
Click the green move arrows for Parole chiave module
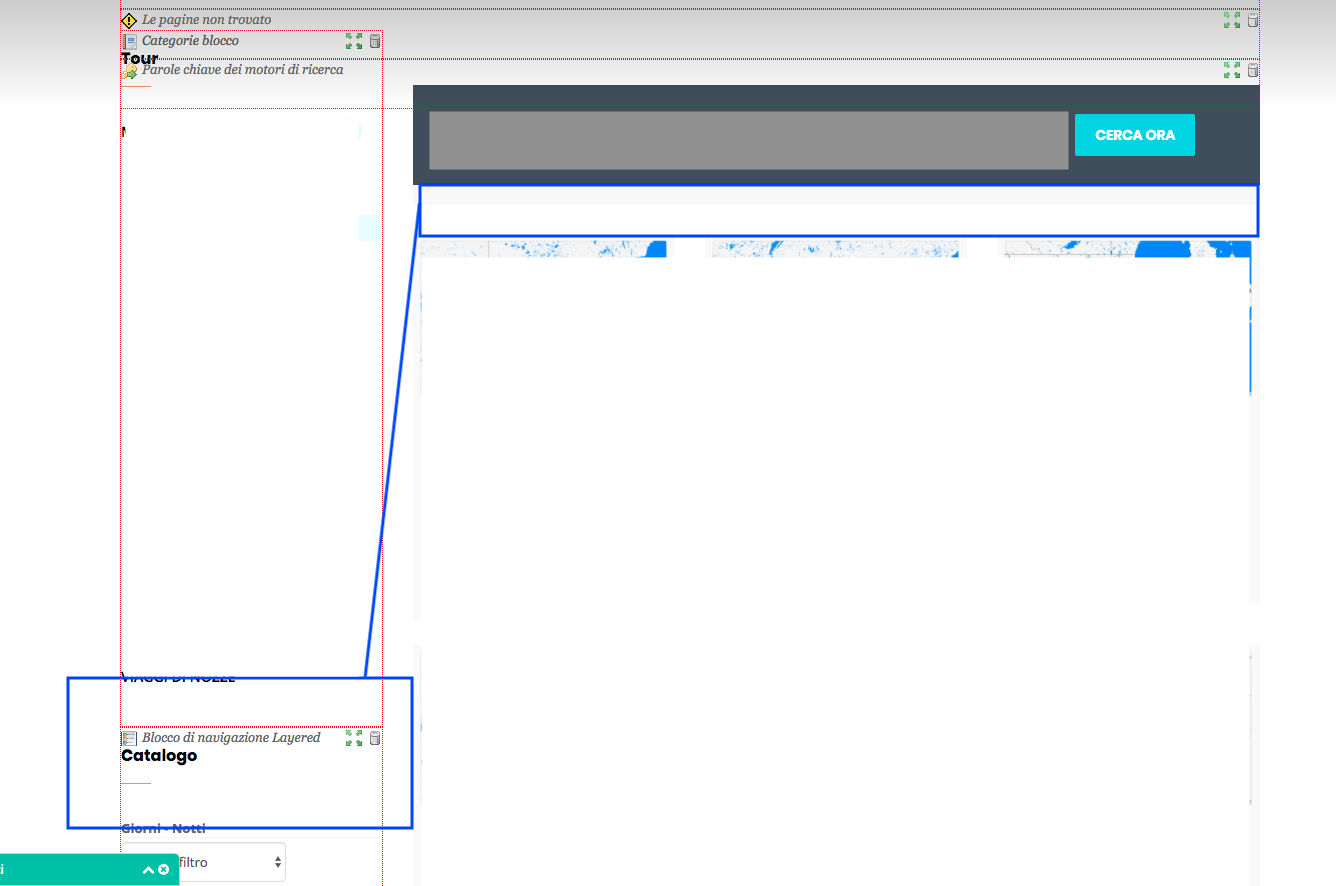[x=1232, y=70]
